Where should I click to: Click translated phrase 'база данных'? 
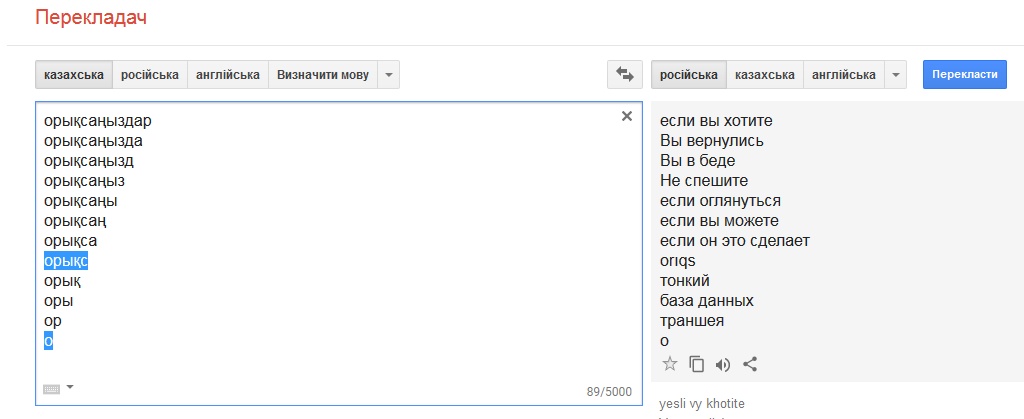(x=707, y=301)
